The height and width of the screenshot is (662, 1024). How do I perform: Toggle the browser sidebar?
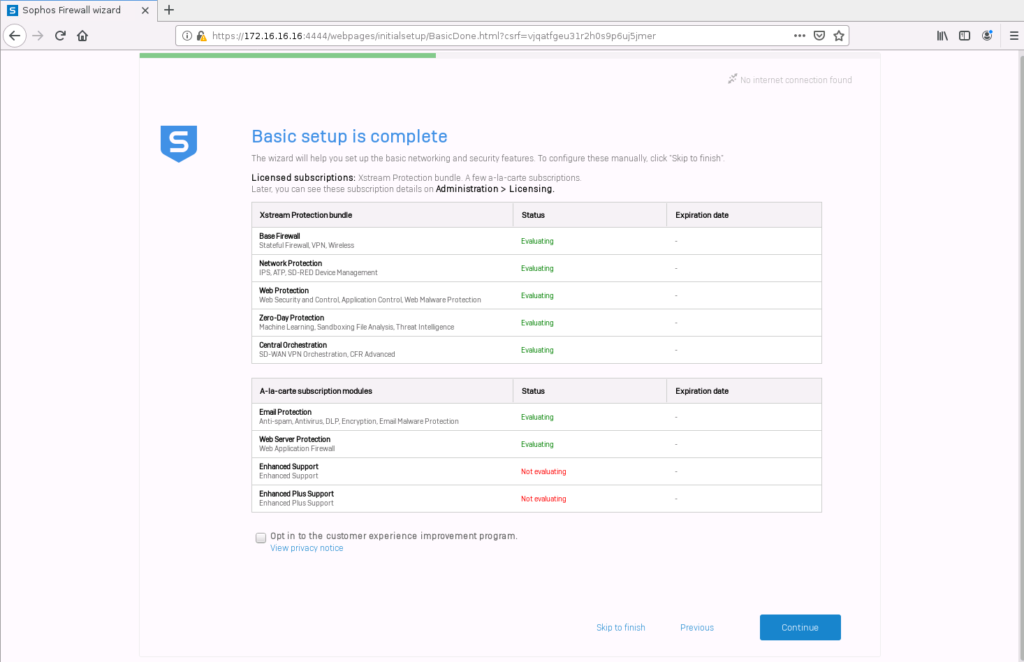(964, 36)
